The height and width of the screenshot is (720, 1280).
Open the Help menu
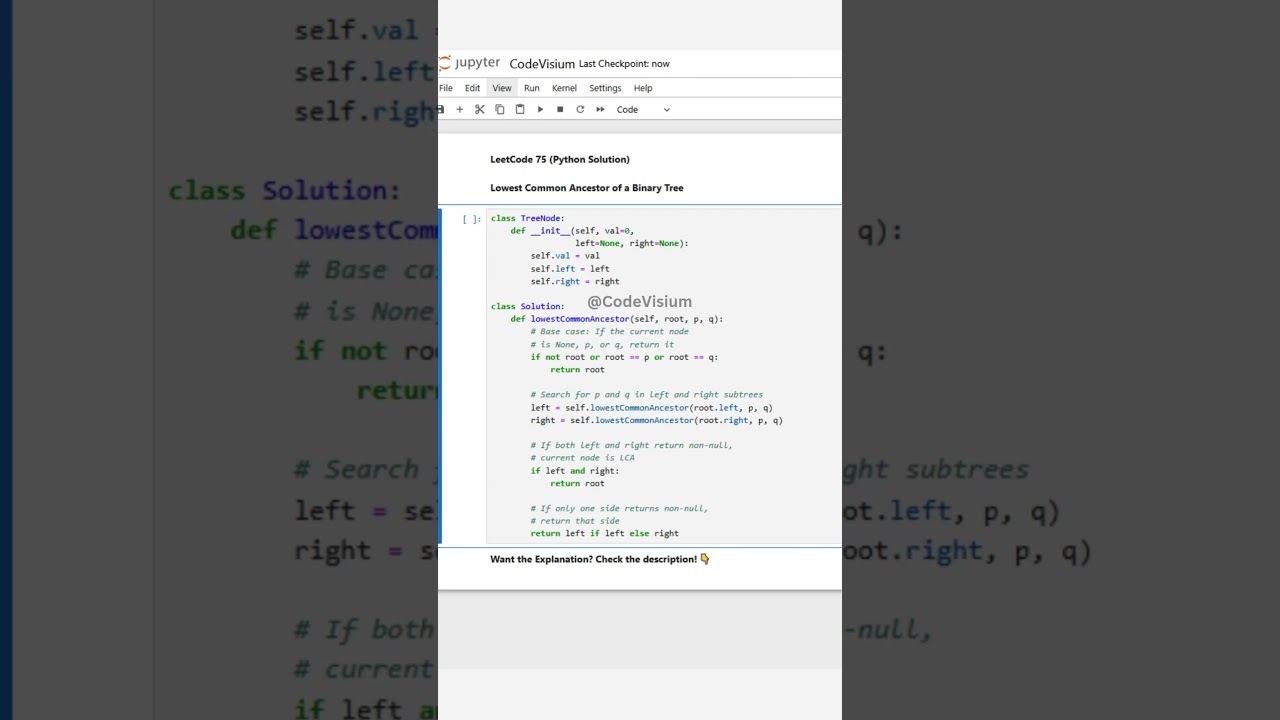pyautogui.click(x=643, y=88)
